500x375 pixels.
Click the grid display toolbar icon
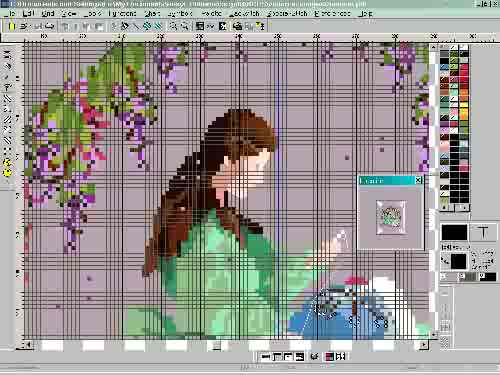tap(200, 26)
